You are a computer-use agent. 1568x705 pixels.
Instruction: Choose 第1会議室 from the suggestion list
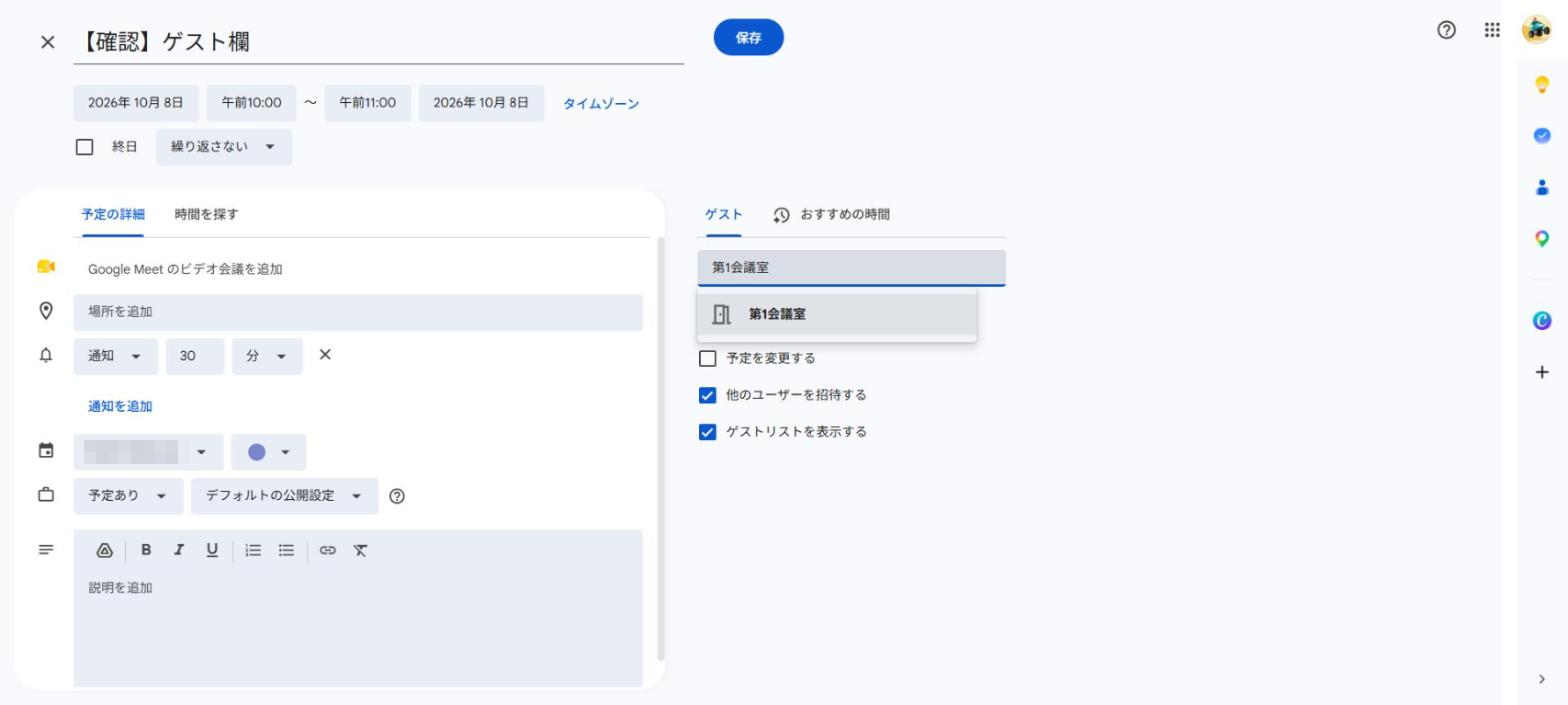pyautogui.click(x=837, y=314)
